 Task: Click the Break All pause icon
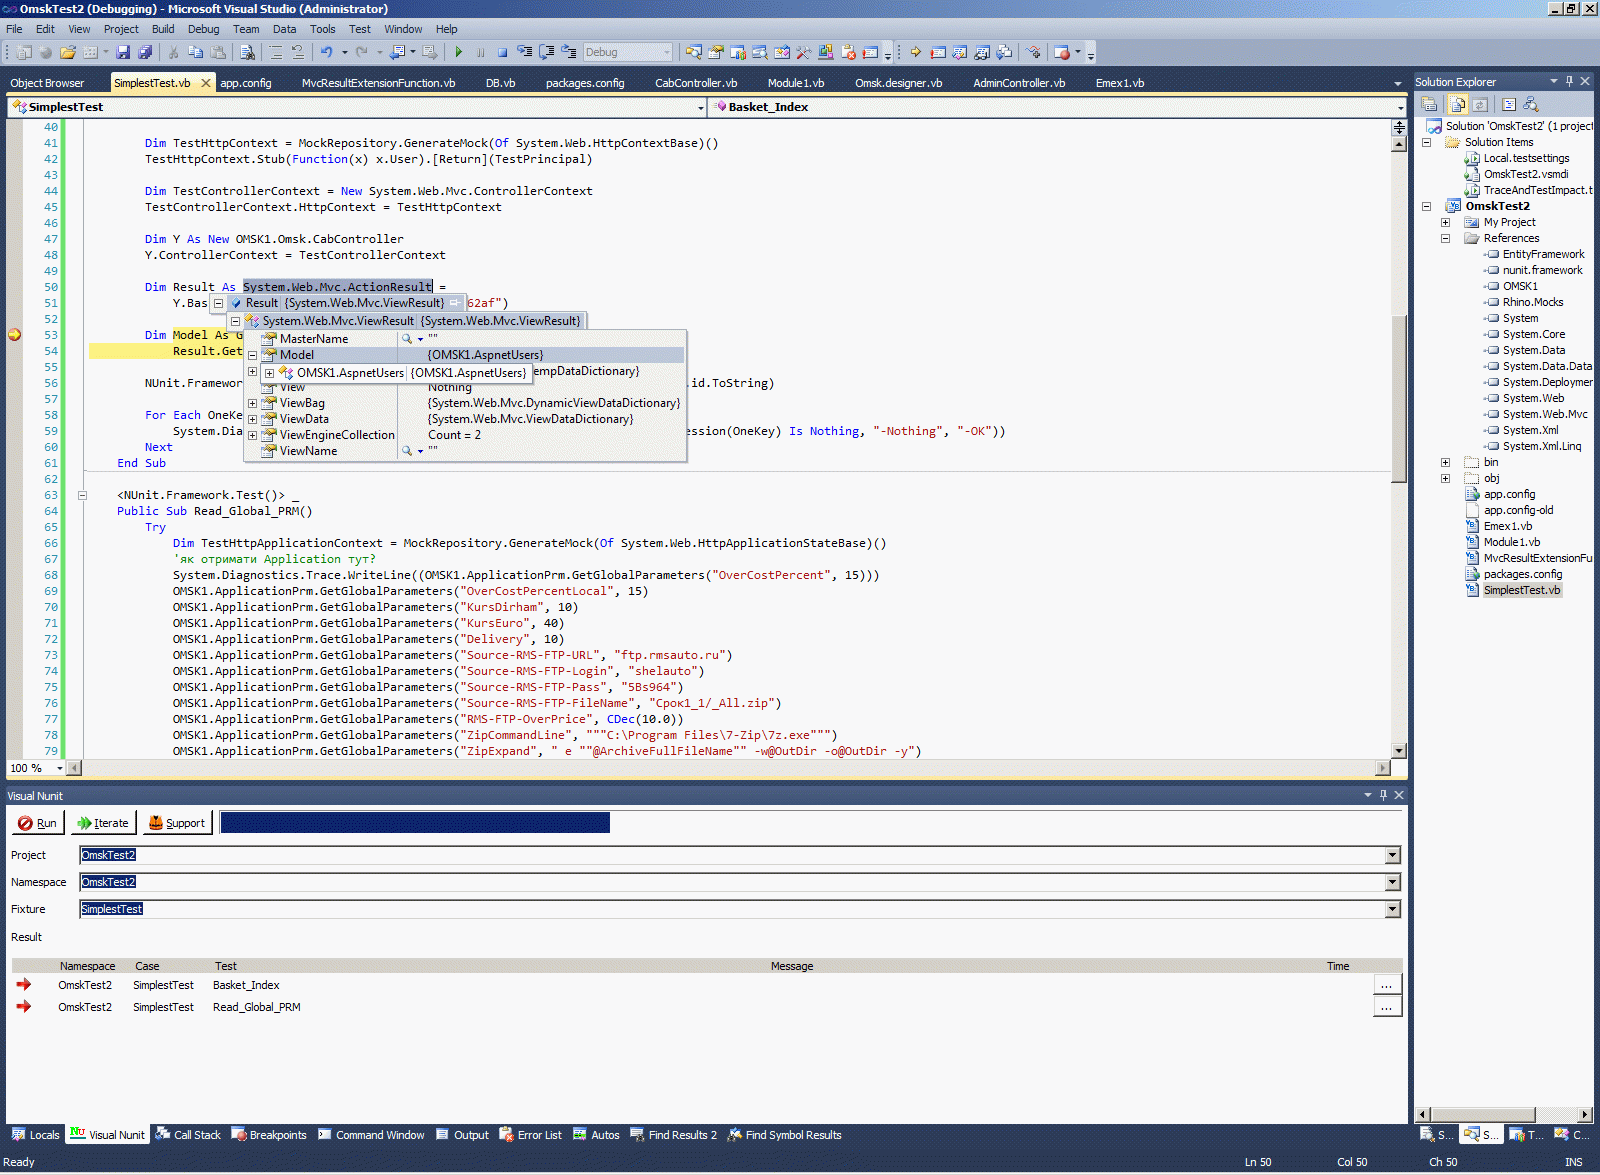481,52
